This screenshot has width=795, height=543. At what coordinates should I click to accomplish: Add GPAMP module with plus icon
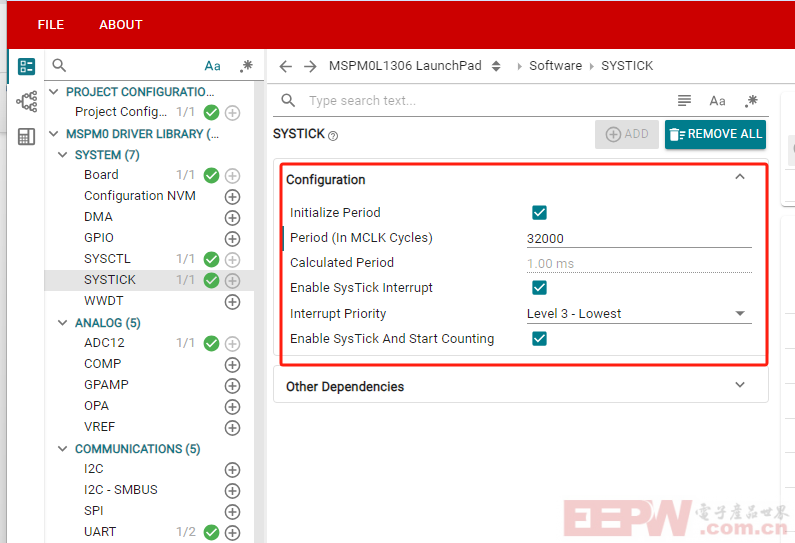[x=232, y=386]
